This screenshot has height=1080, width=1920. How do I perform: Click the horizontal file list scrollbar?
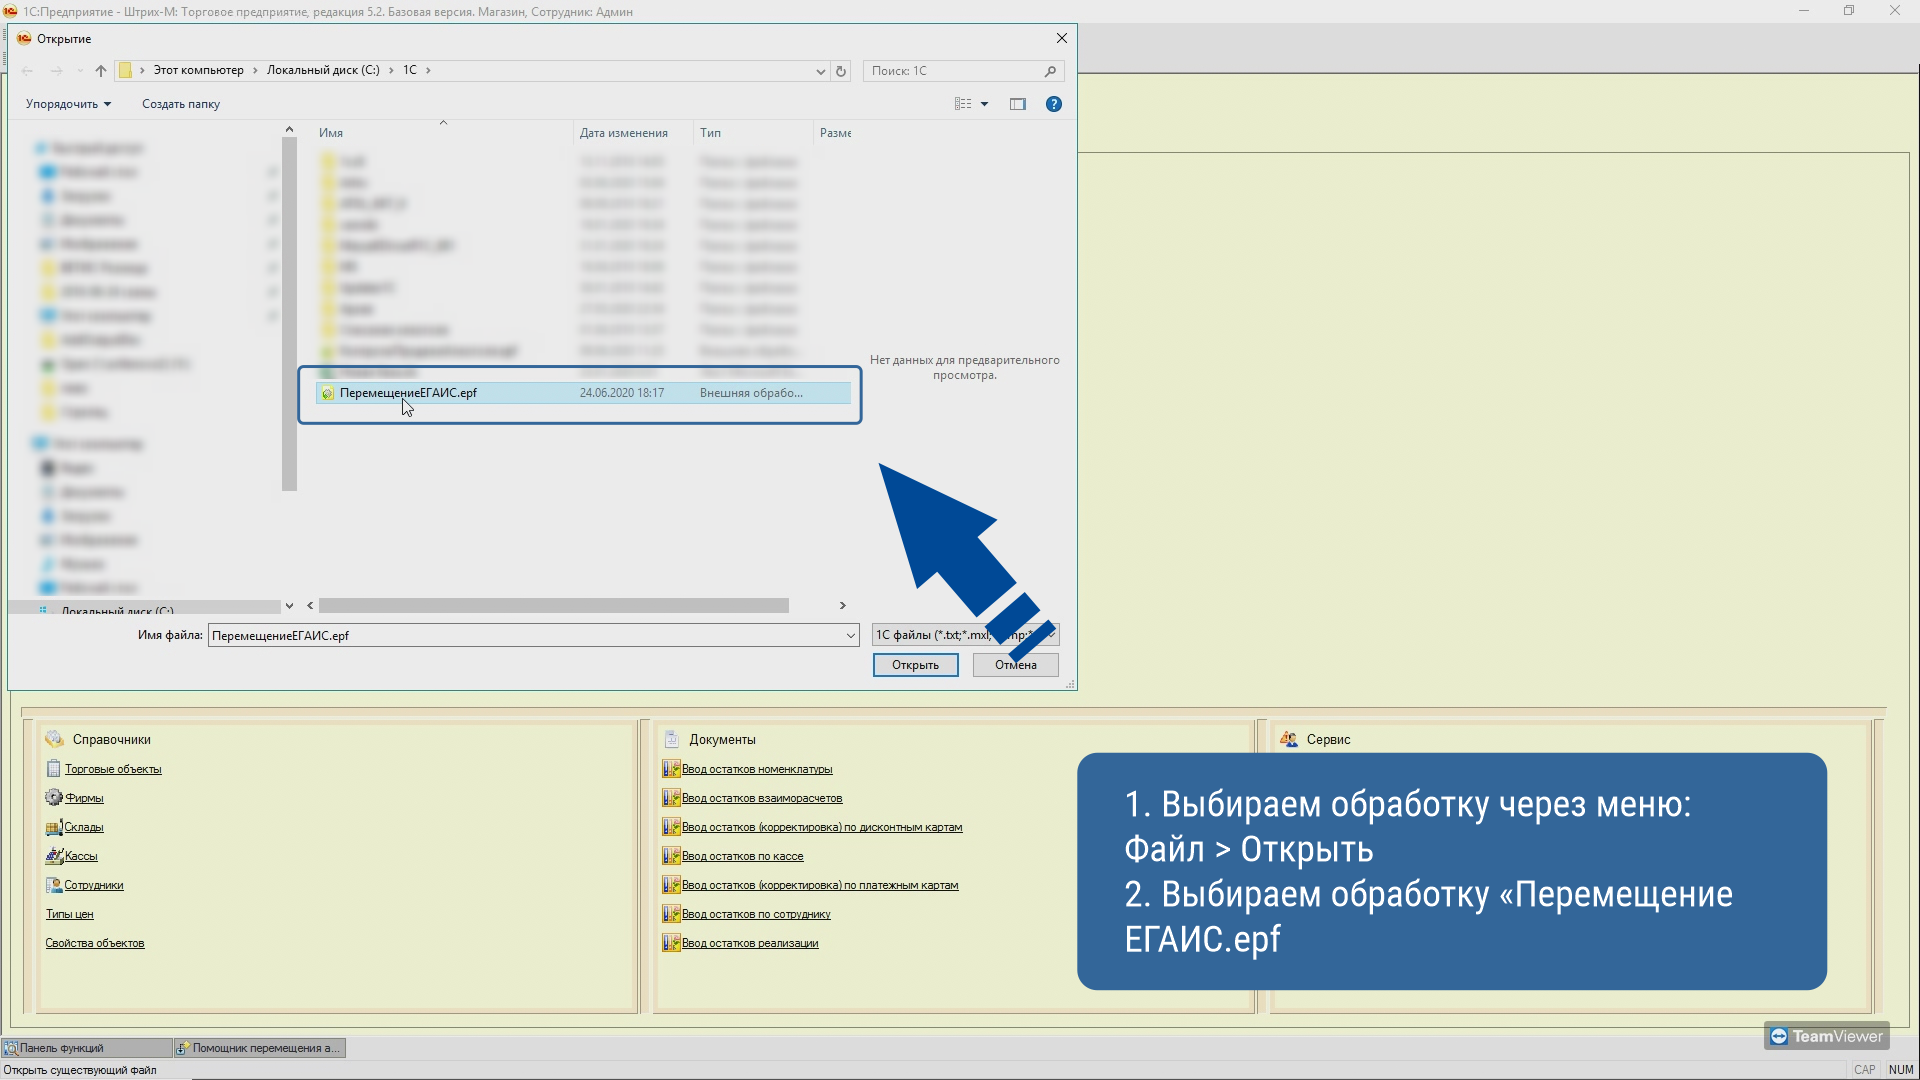(553, 606)
